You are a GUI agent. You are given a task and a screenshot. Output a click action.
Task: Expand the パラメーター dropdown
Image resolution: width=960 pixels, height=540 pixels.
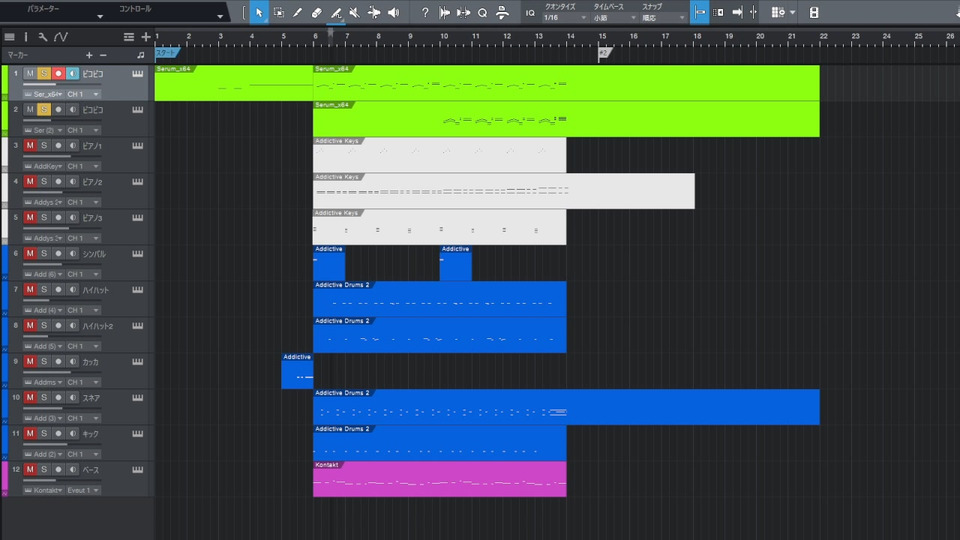pyautogui.click(x=100, y=17)
